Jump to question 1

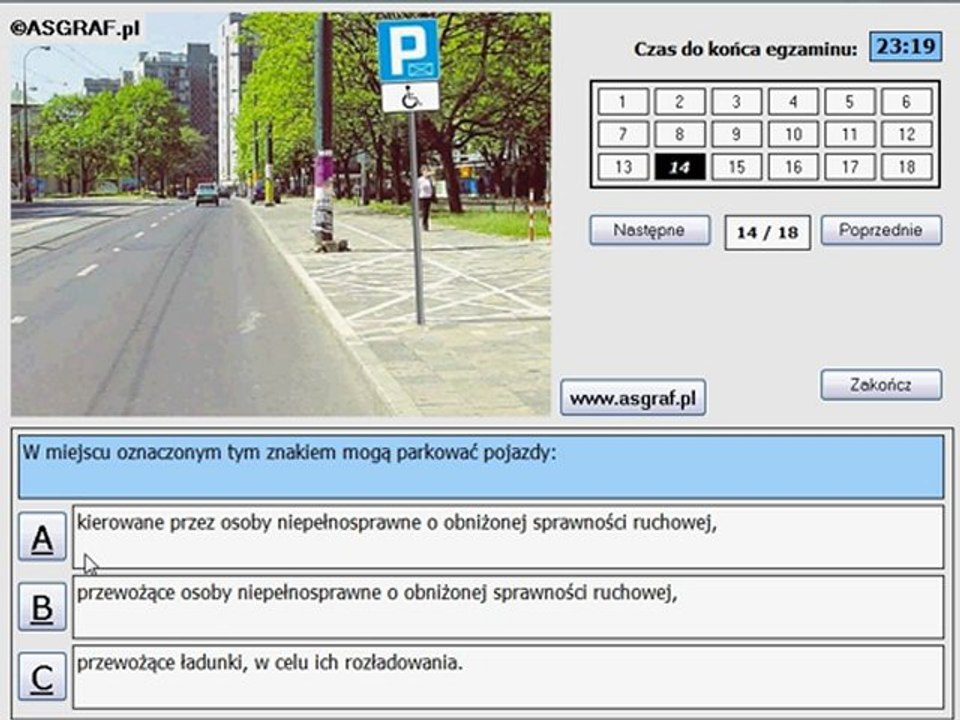click(623, 102)
